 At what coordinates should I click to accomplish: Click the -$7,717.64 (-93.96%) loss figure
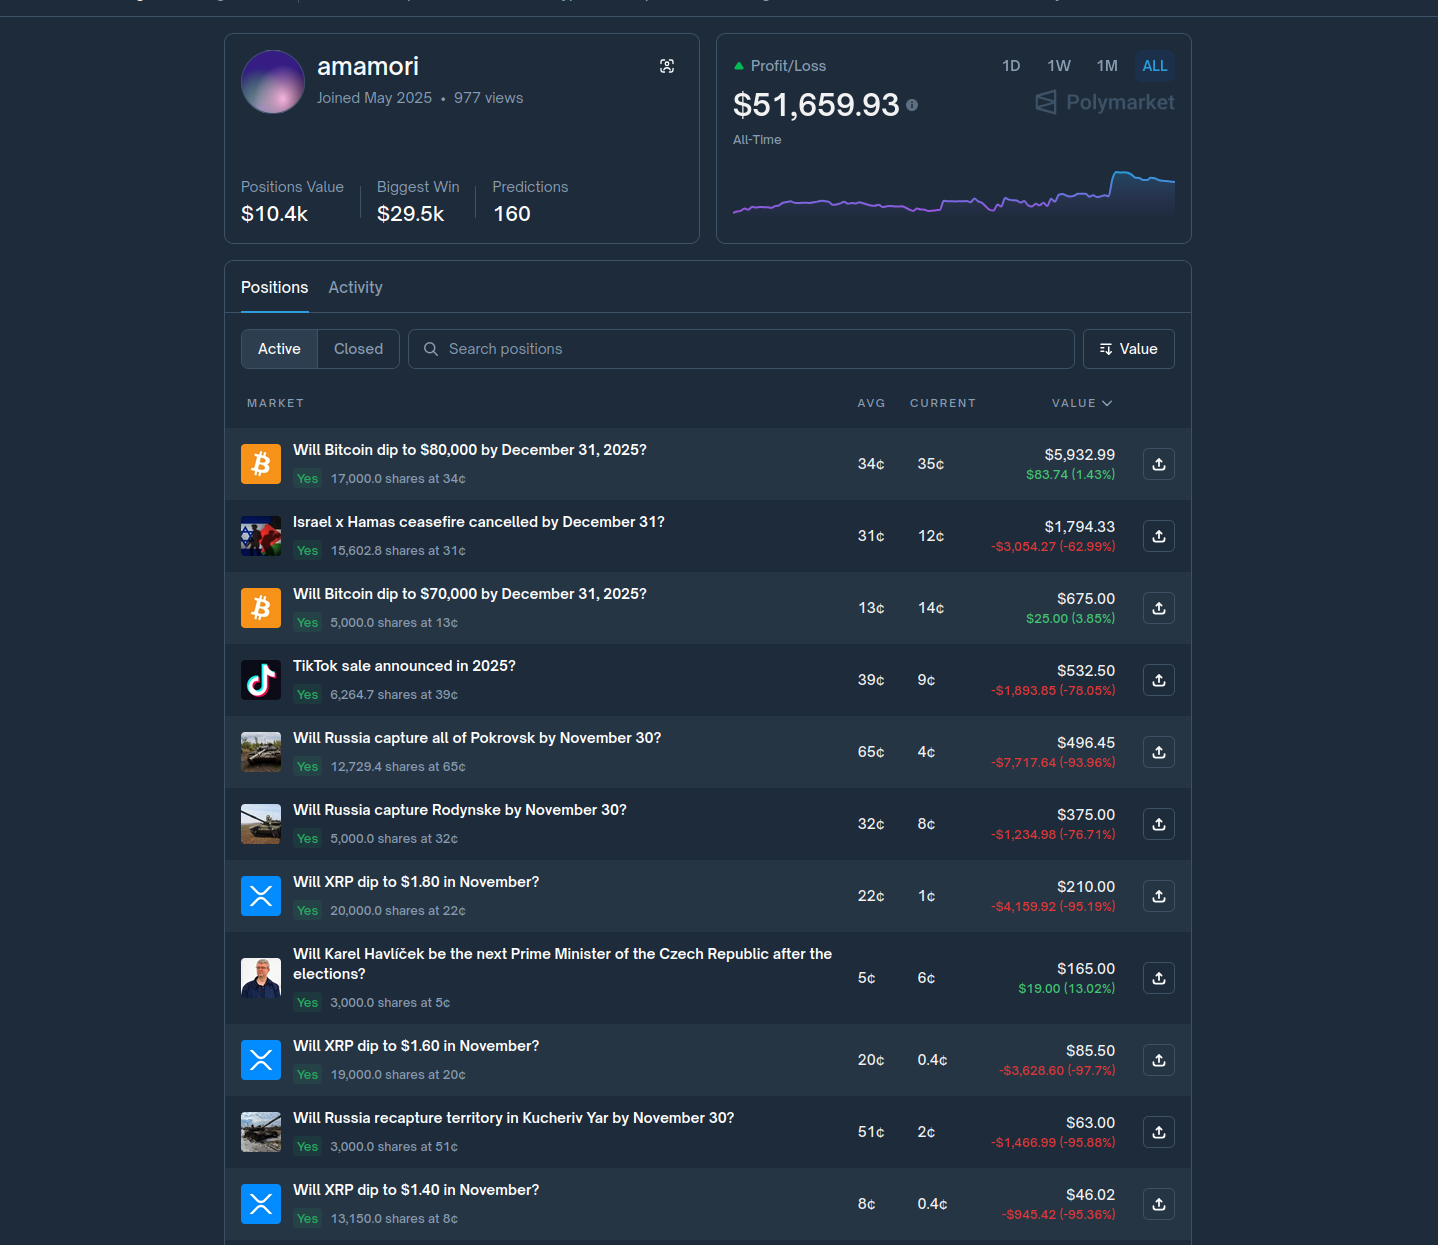1053,763
